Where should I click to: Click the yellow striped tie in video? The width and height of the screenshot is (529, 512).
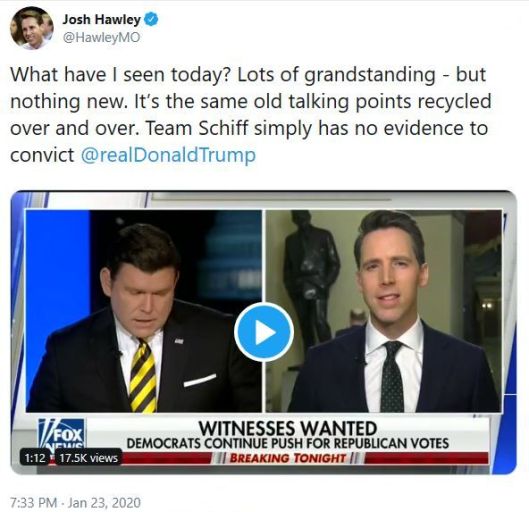[143, 376]
